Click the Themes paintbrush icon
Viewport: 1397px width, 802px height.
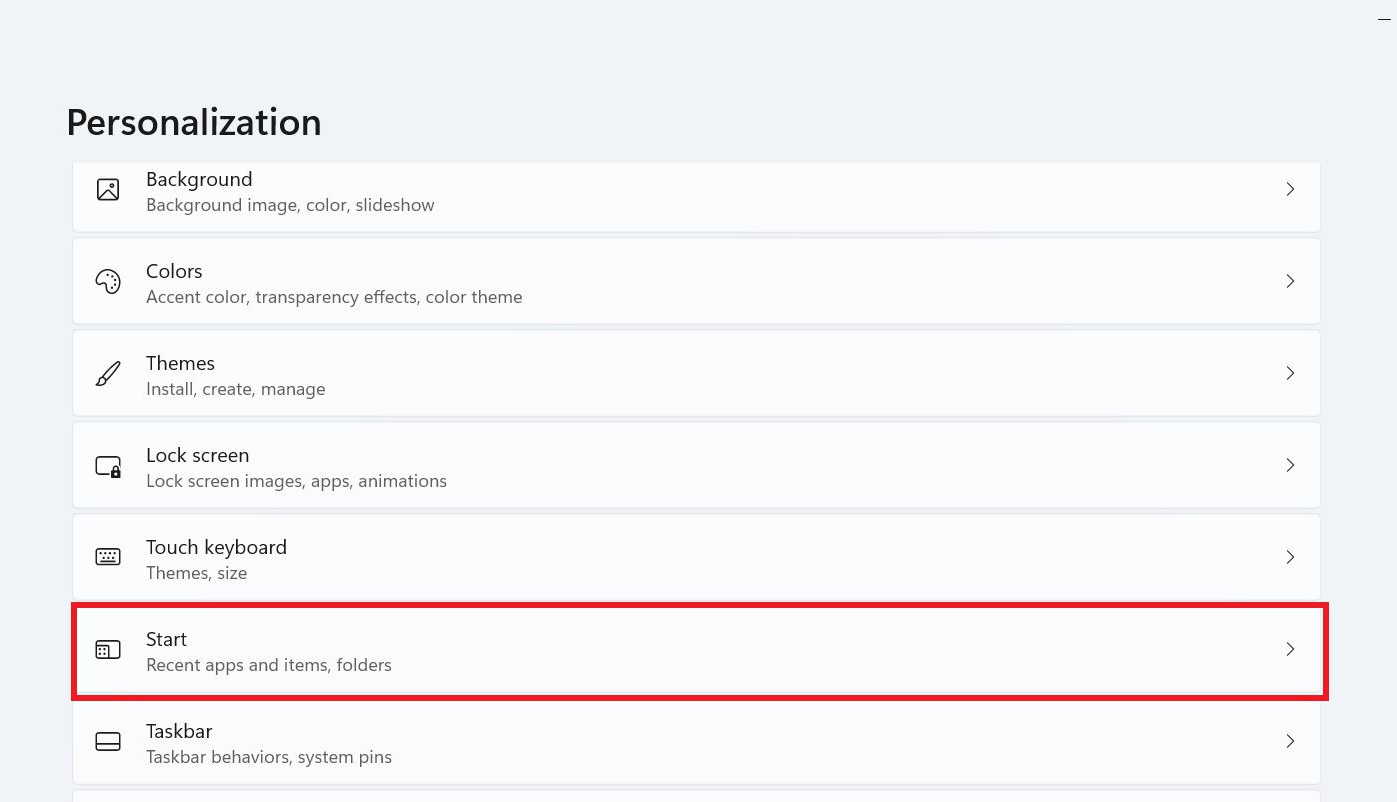108,373
